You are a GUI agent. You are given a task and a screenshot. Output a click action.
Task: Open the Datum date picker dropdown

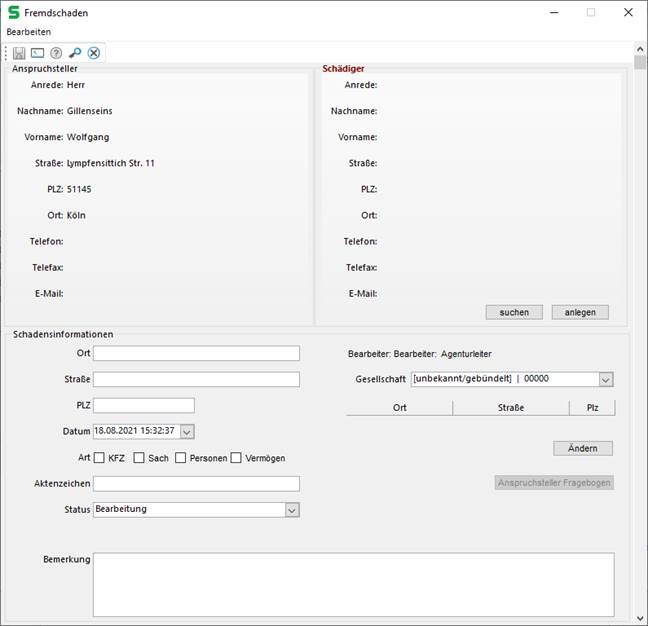187,431
